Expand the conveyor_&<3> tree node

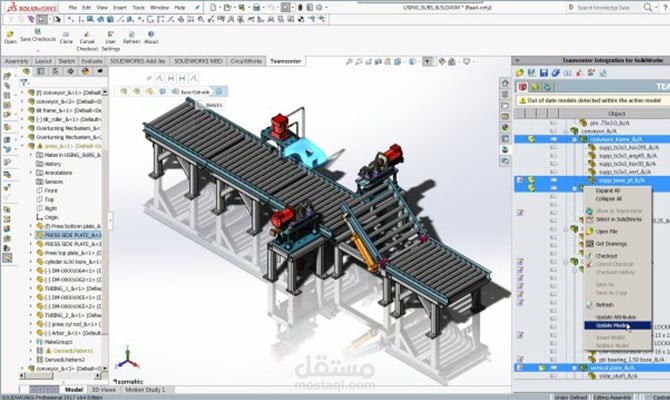pos(22,368)
